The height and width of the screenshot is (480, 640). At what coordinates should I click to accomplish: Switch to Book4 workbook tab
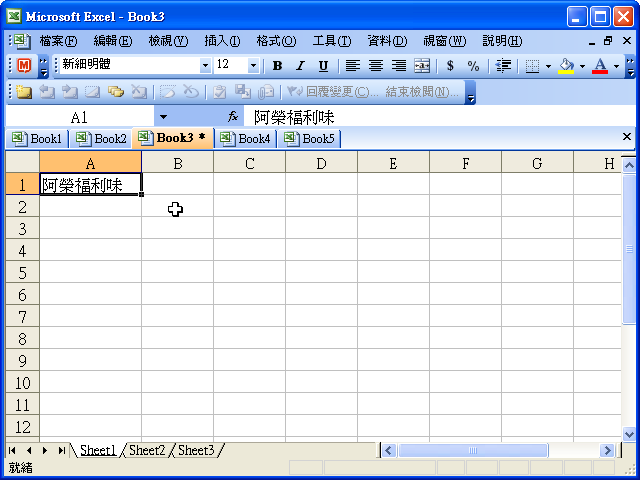click(x=246, y=139)
